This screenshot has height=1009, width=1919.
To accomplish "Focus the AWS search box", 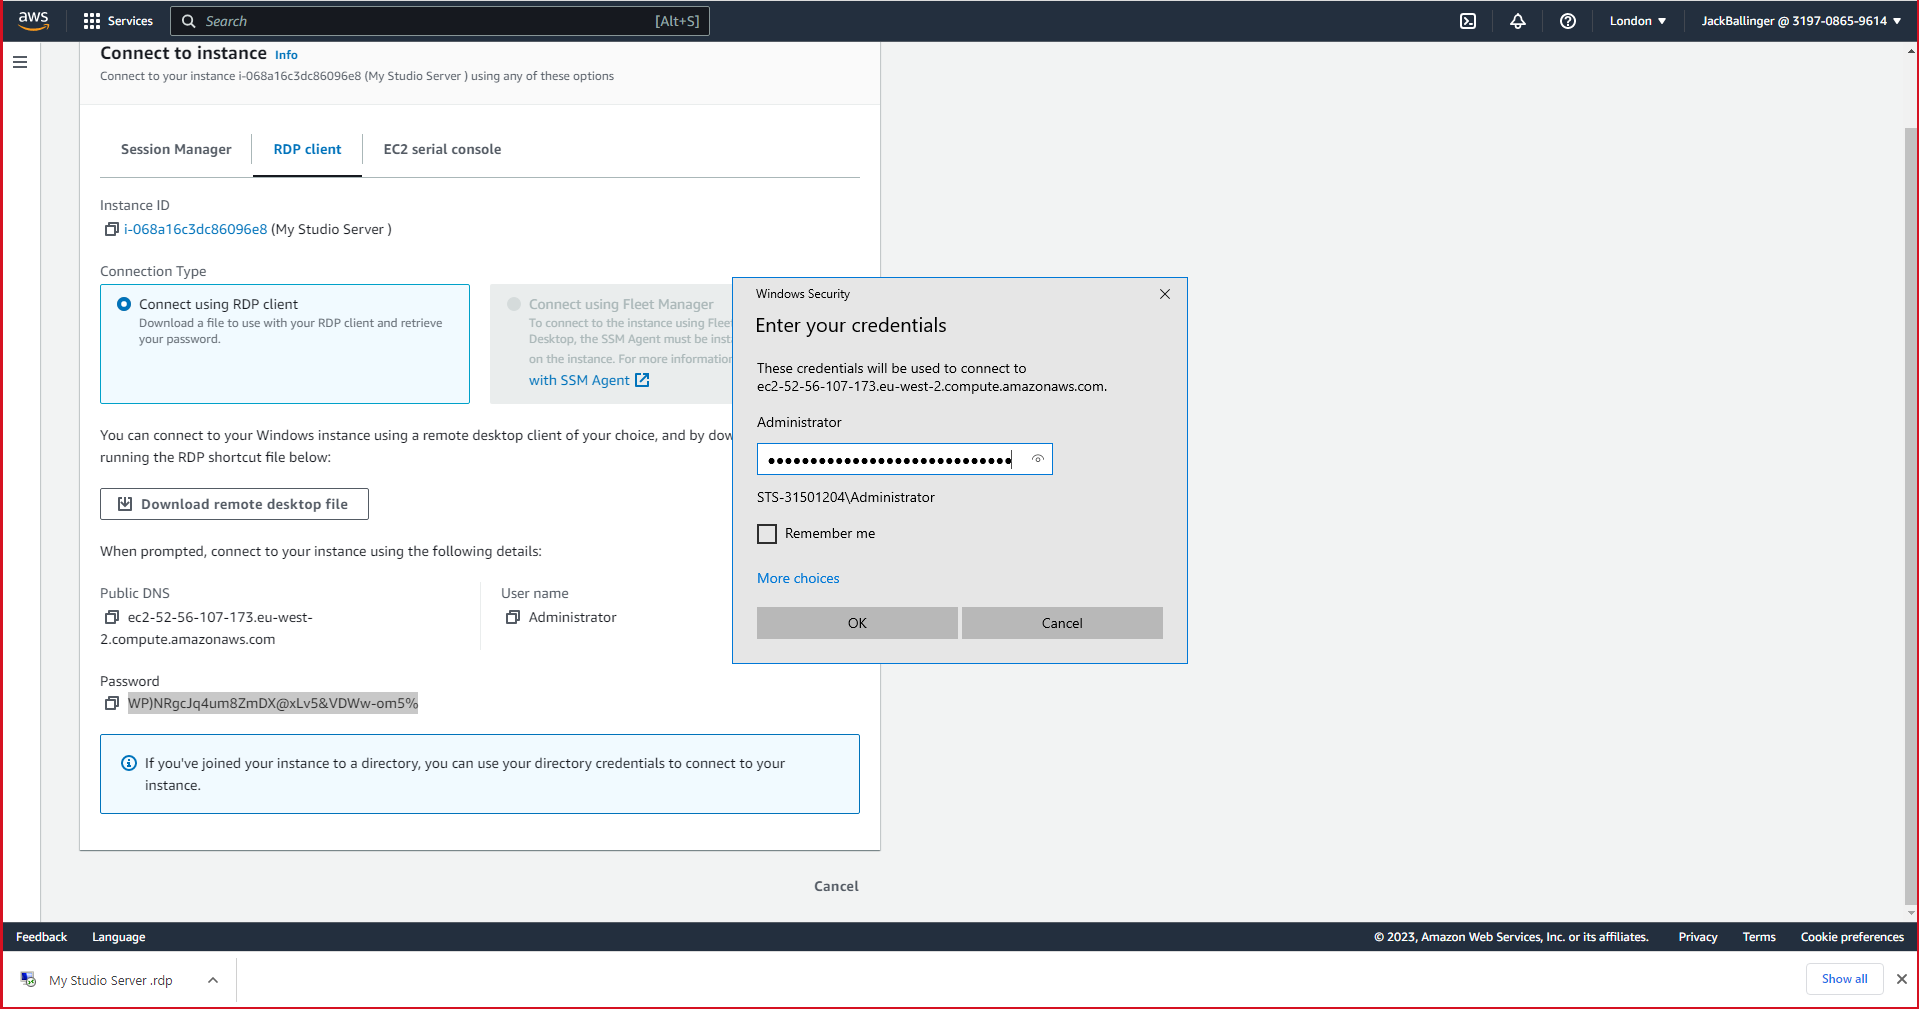I will pyautogui.click(x=440, y=21).
